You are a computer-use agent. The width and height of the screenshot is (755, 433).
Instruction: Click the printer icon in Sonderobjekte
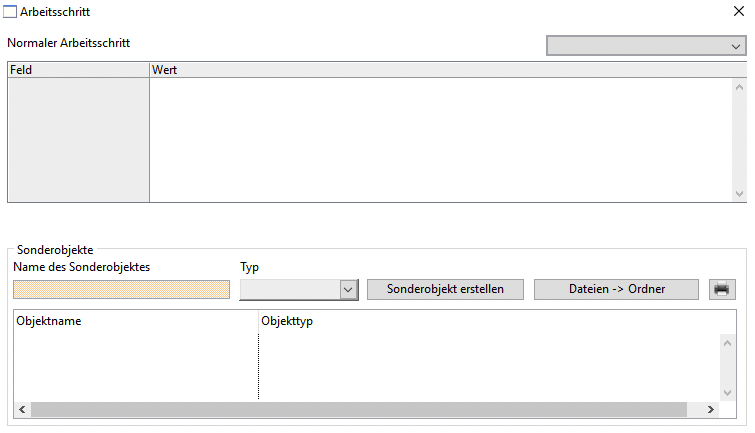click(721, 289)
